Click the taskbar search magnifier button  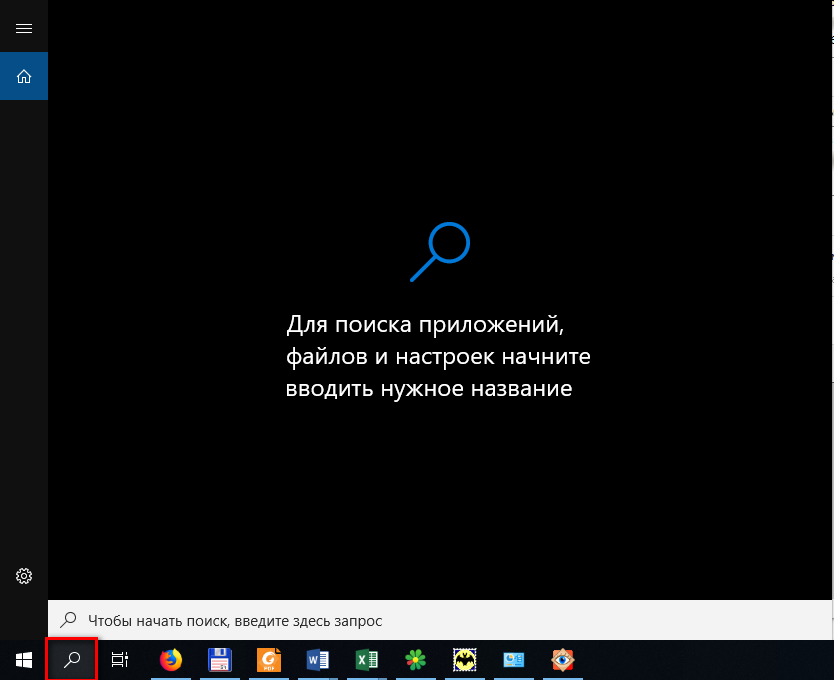pyautogui.click(x=72, y=660)
